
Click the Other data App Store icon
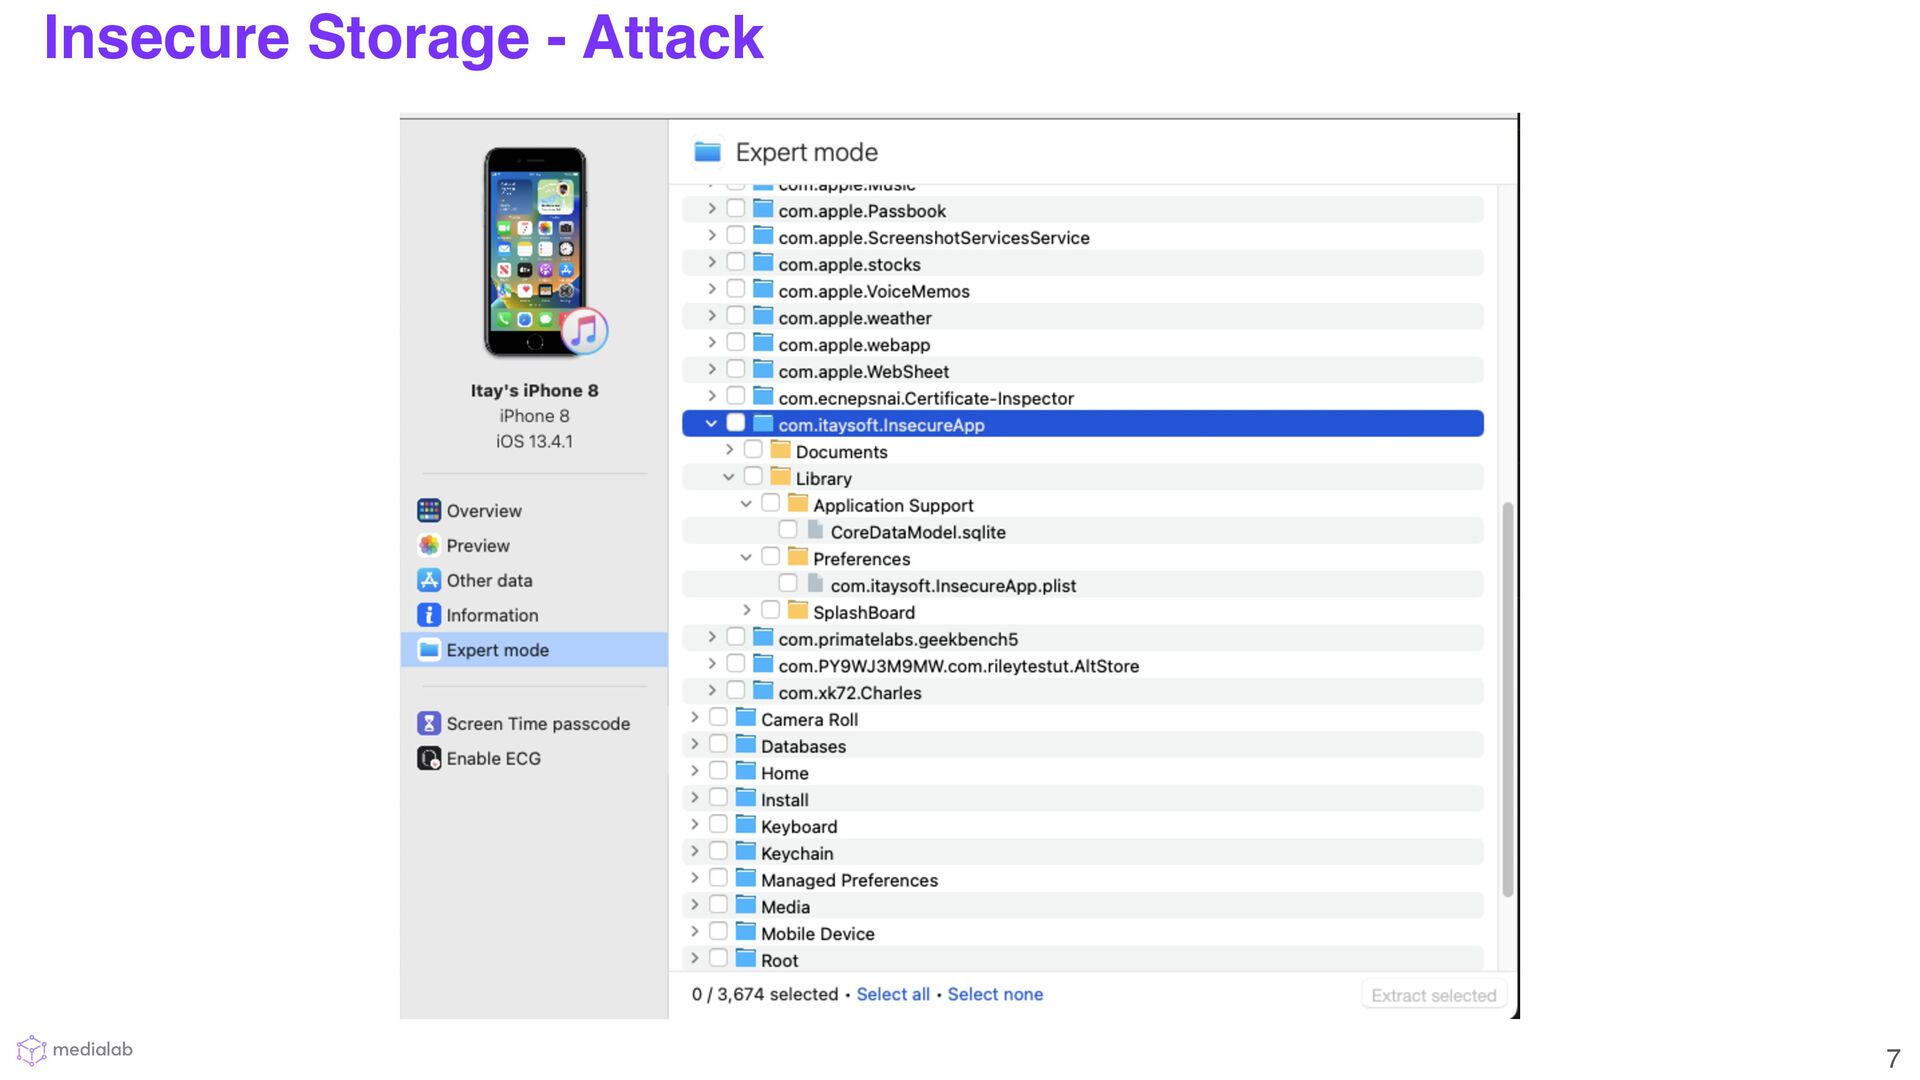429,581
